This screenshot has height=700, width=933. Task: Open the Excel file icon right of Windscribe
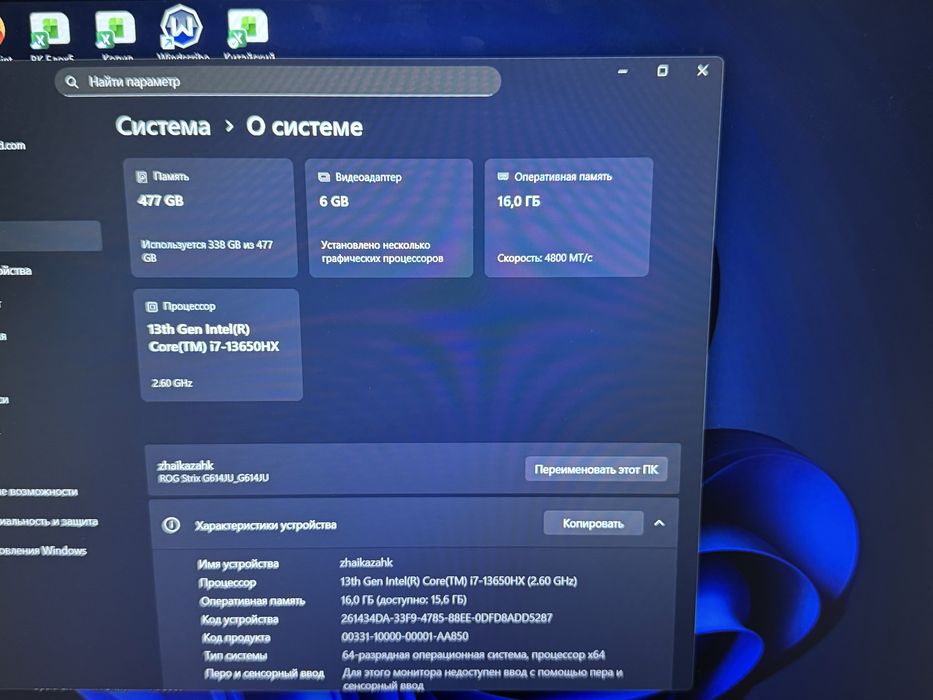[x=248, y=34]
